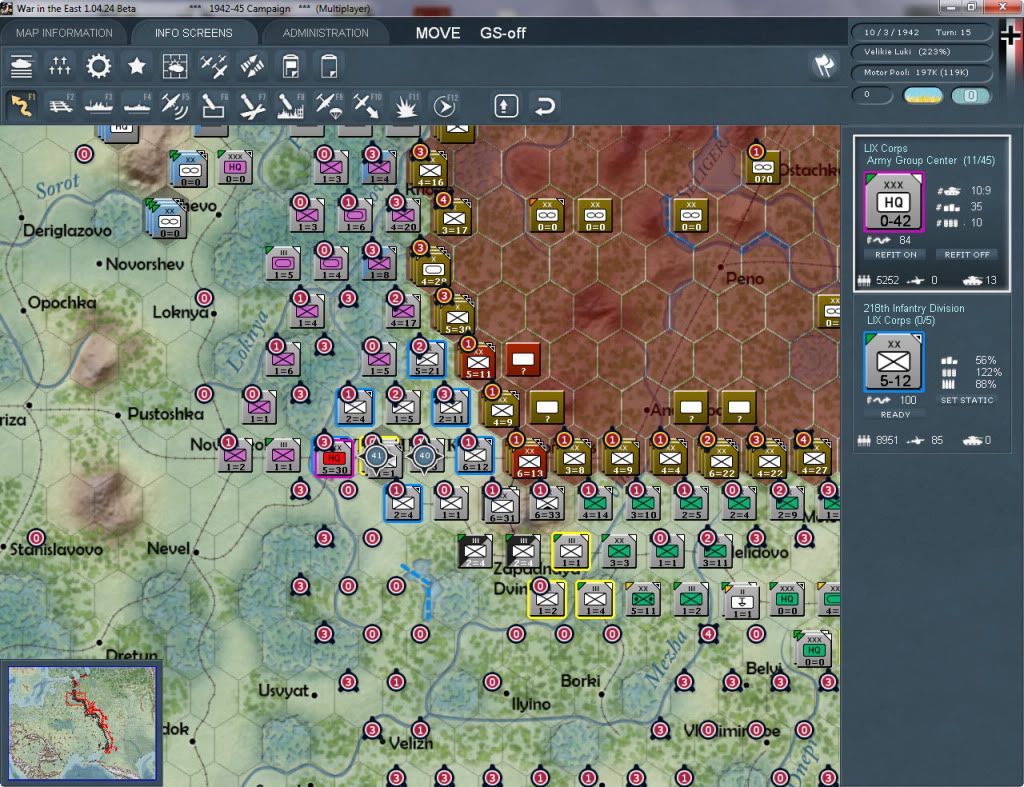Click the sunny weather indicator pill
Image resolution: width=1024 pixels, height=787 pixels.
pyautogui.click(x=922, y=95)
